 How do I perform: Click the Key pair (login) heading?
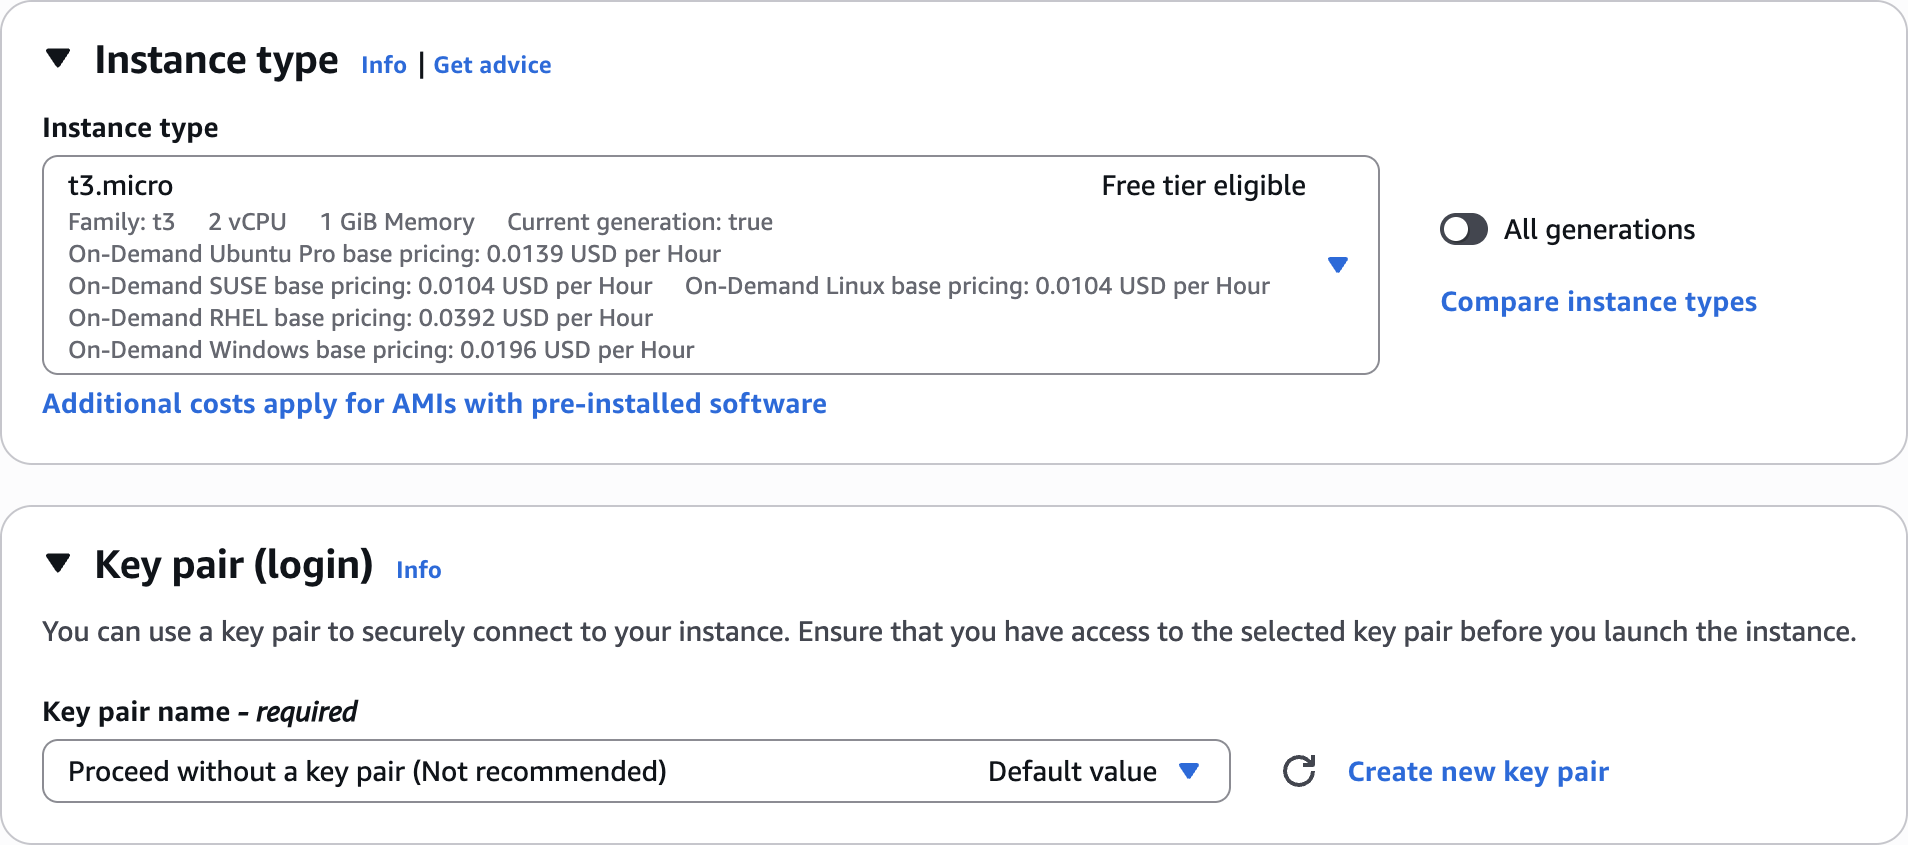tap(233, 565)
